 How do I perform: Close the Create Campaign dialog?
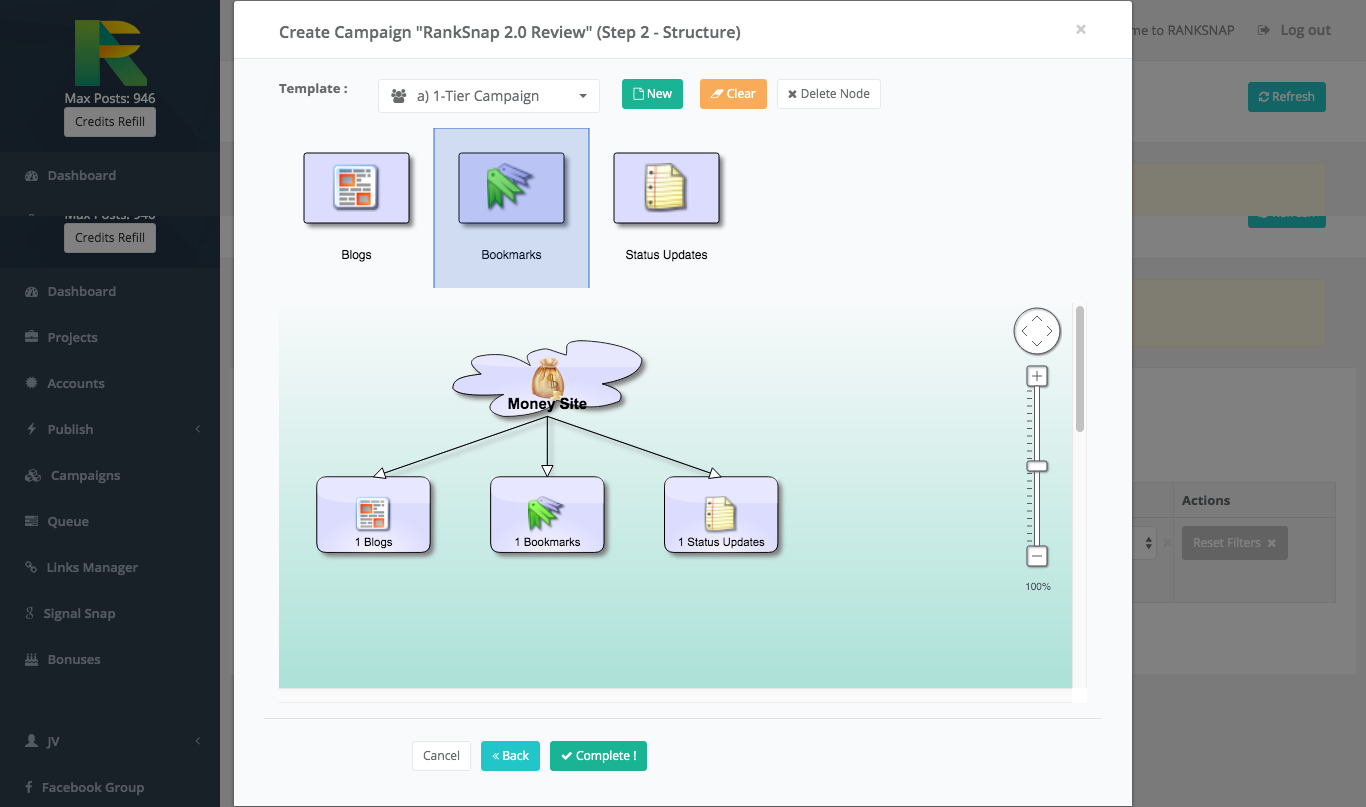pyautogui.click(x=1081, y=30)
